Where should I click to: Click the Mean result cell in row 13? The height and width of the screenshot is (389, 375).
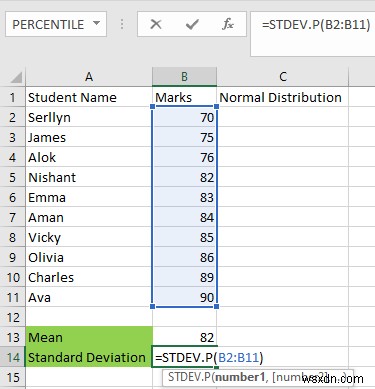pos(185,337)
